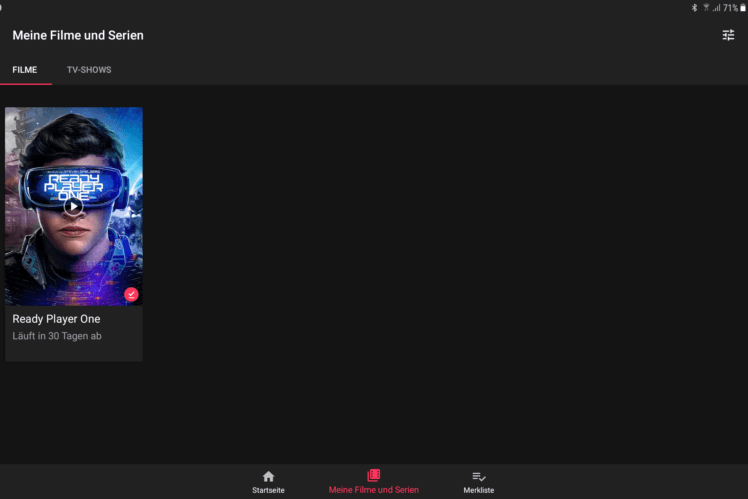This screenshot has width=748, height=499.
Task: Go to Startseite home icon
Action: [x=268, y=476]
